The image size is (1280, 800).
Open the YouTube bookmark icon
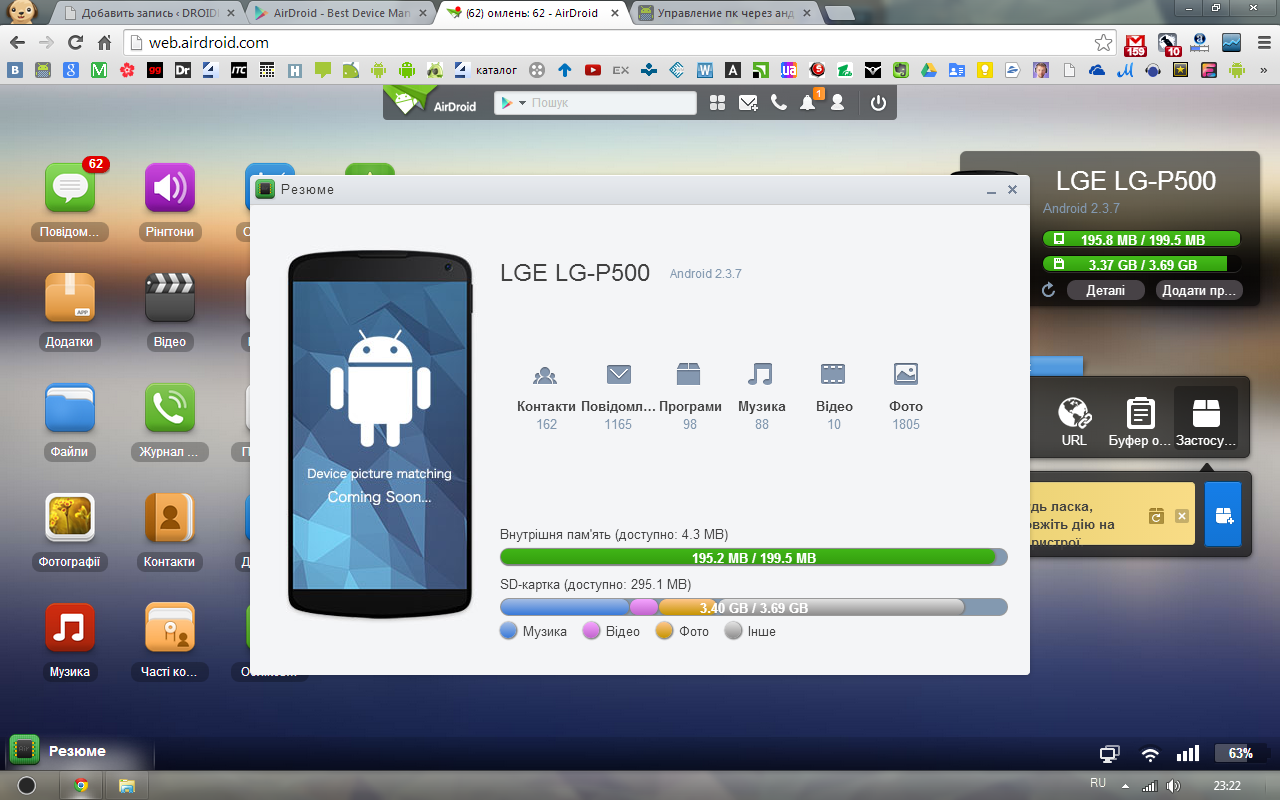(593, 70)
